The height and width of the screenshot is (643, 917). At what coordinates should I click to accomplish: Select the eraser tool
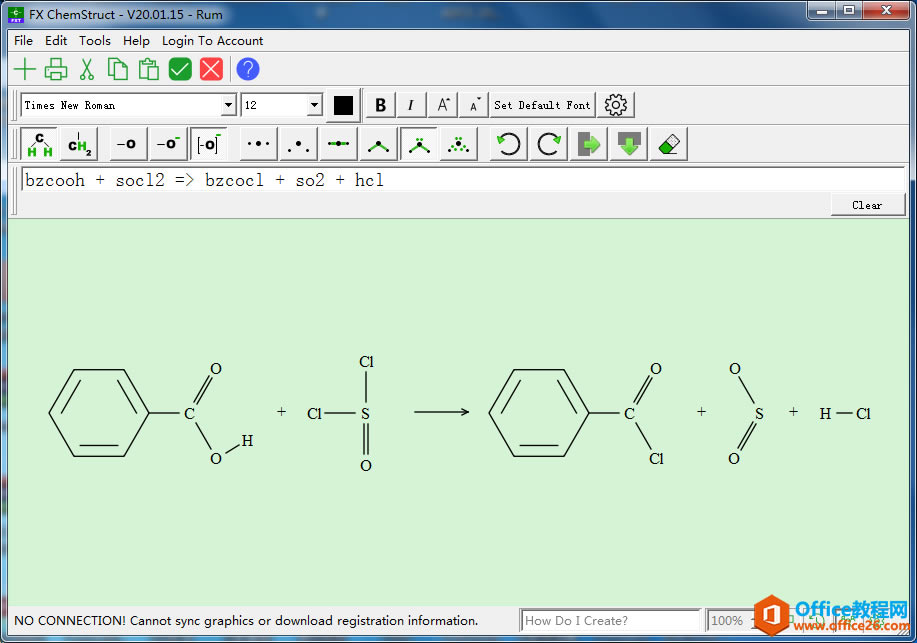coord(668,144)
